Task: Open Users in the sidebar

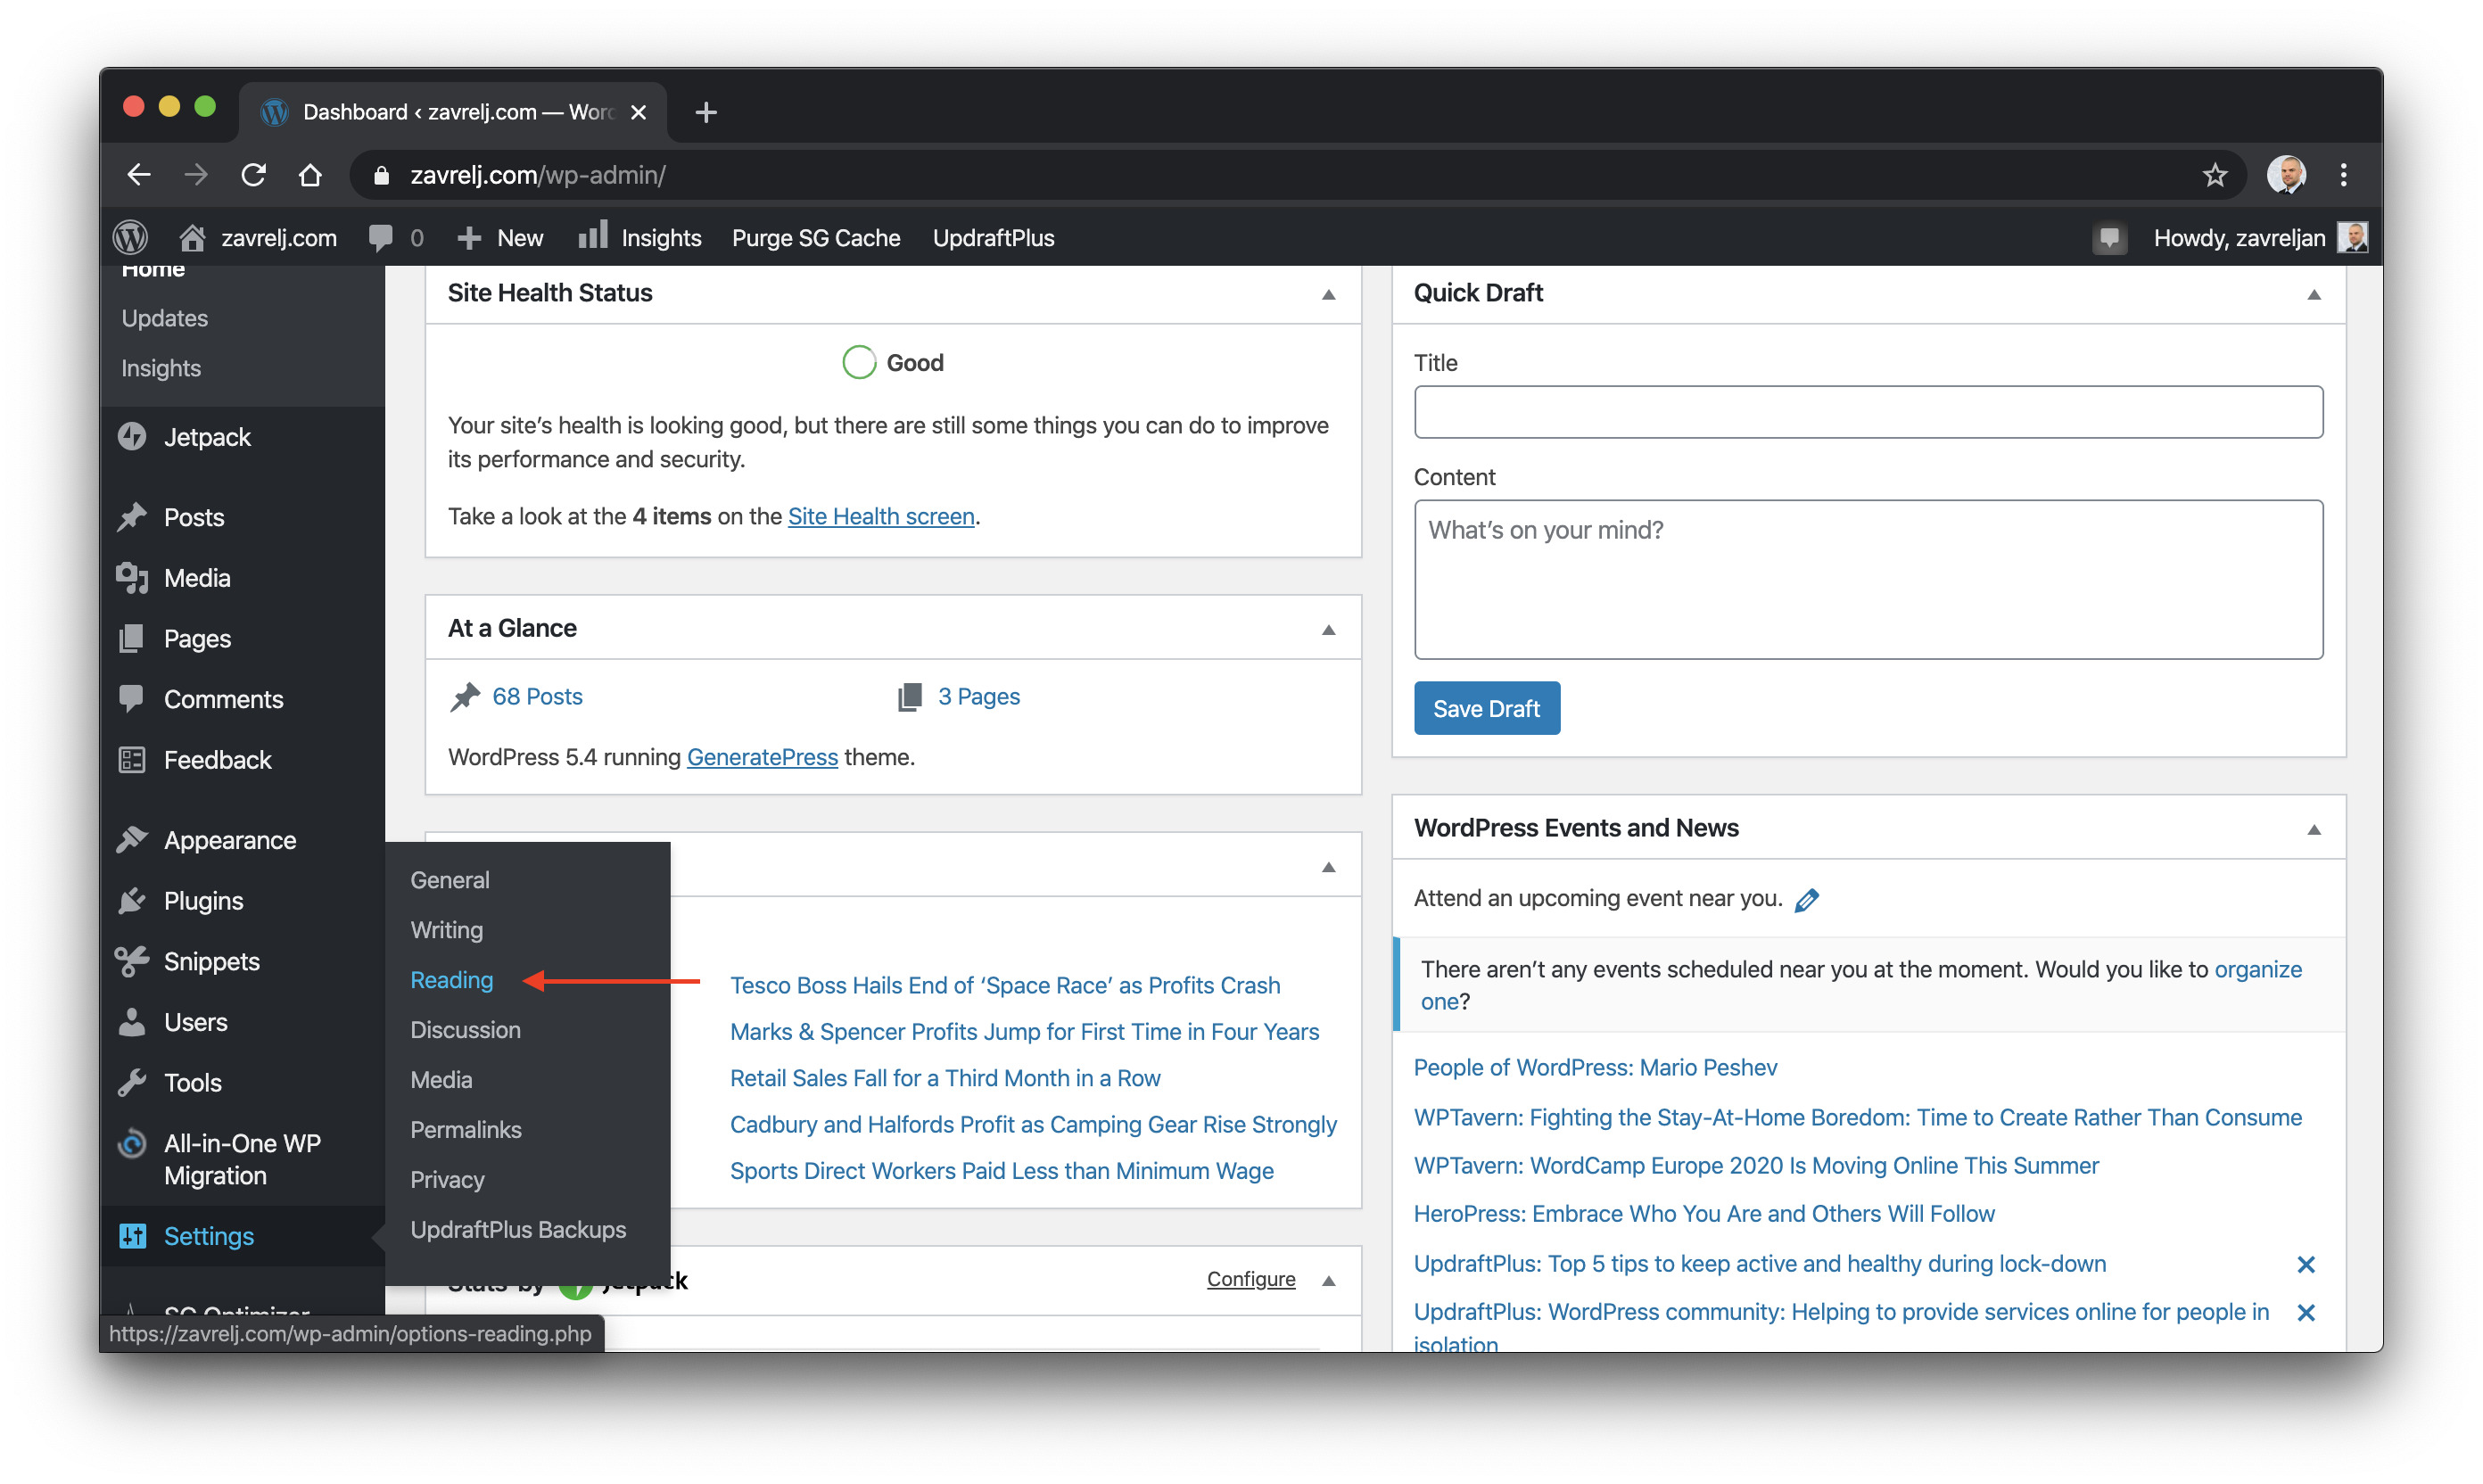Action: (x=195, y=1022)
